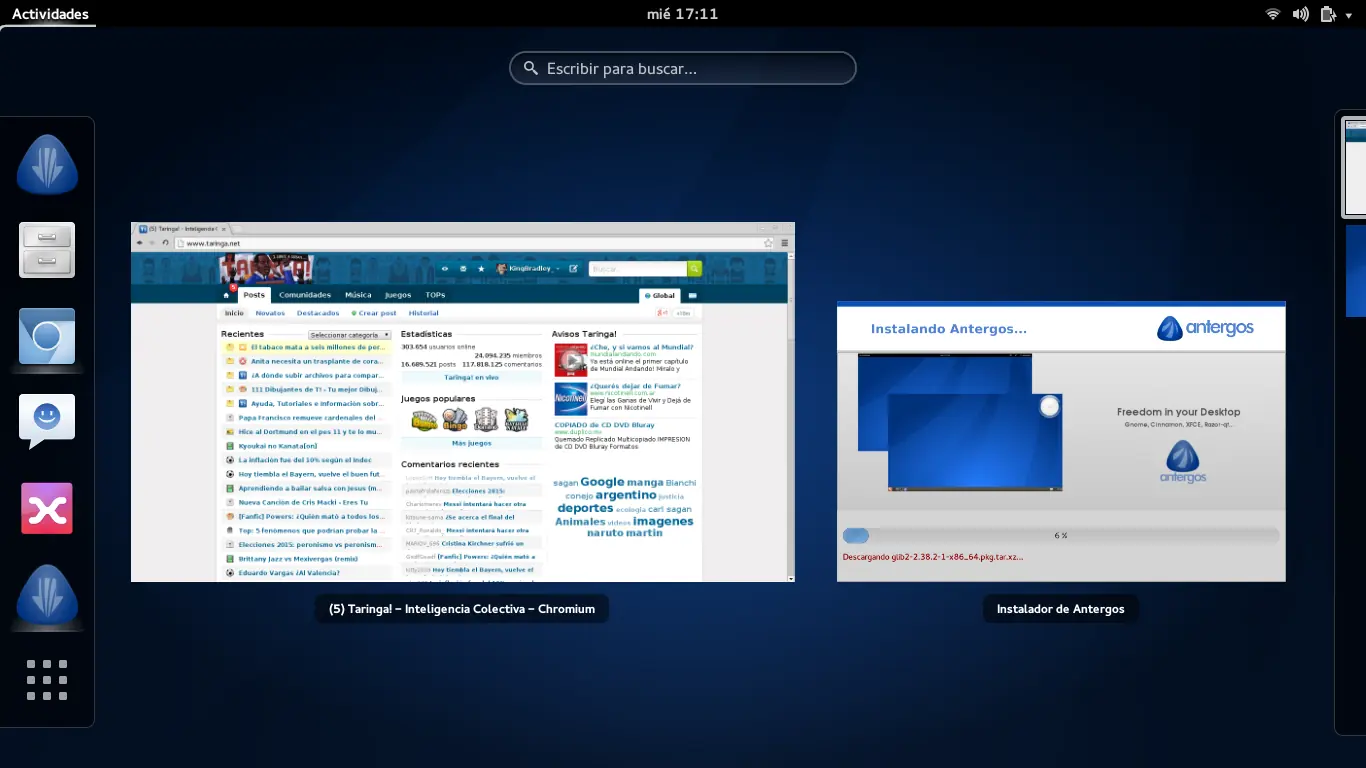This screenshot has width=1366, height=768.
Task: Open the Bingo game icon
Action: [x=455, y=420]
